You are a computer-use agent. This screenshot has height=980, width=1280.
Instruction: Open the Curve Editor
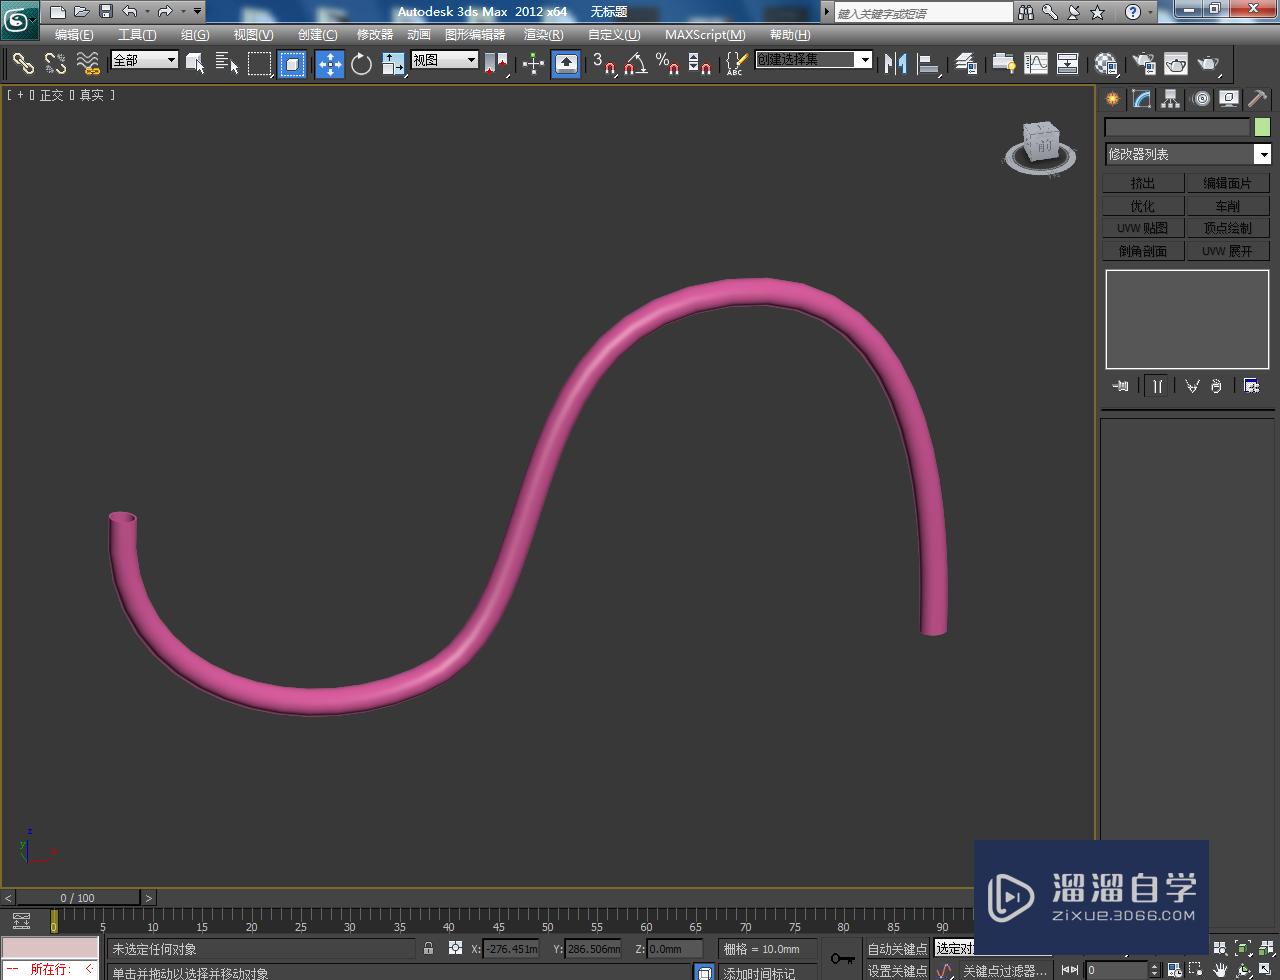click(1036, 63)
